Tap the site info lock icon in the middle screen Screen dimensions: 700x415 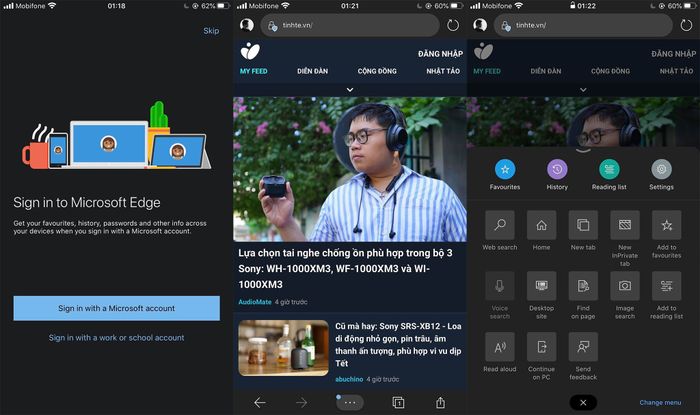pyautogui.click(x=272, y=26)
